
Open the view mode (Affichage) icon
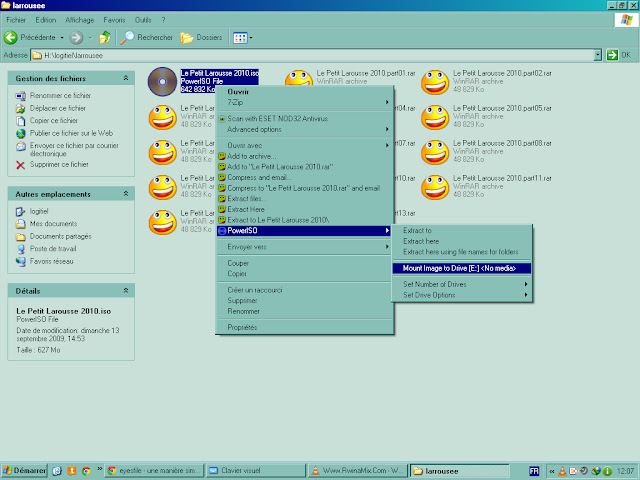pyautogui.click(x=240, y=38)
